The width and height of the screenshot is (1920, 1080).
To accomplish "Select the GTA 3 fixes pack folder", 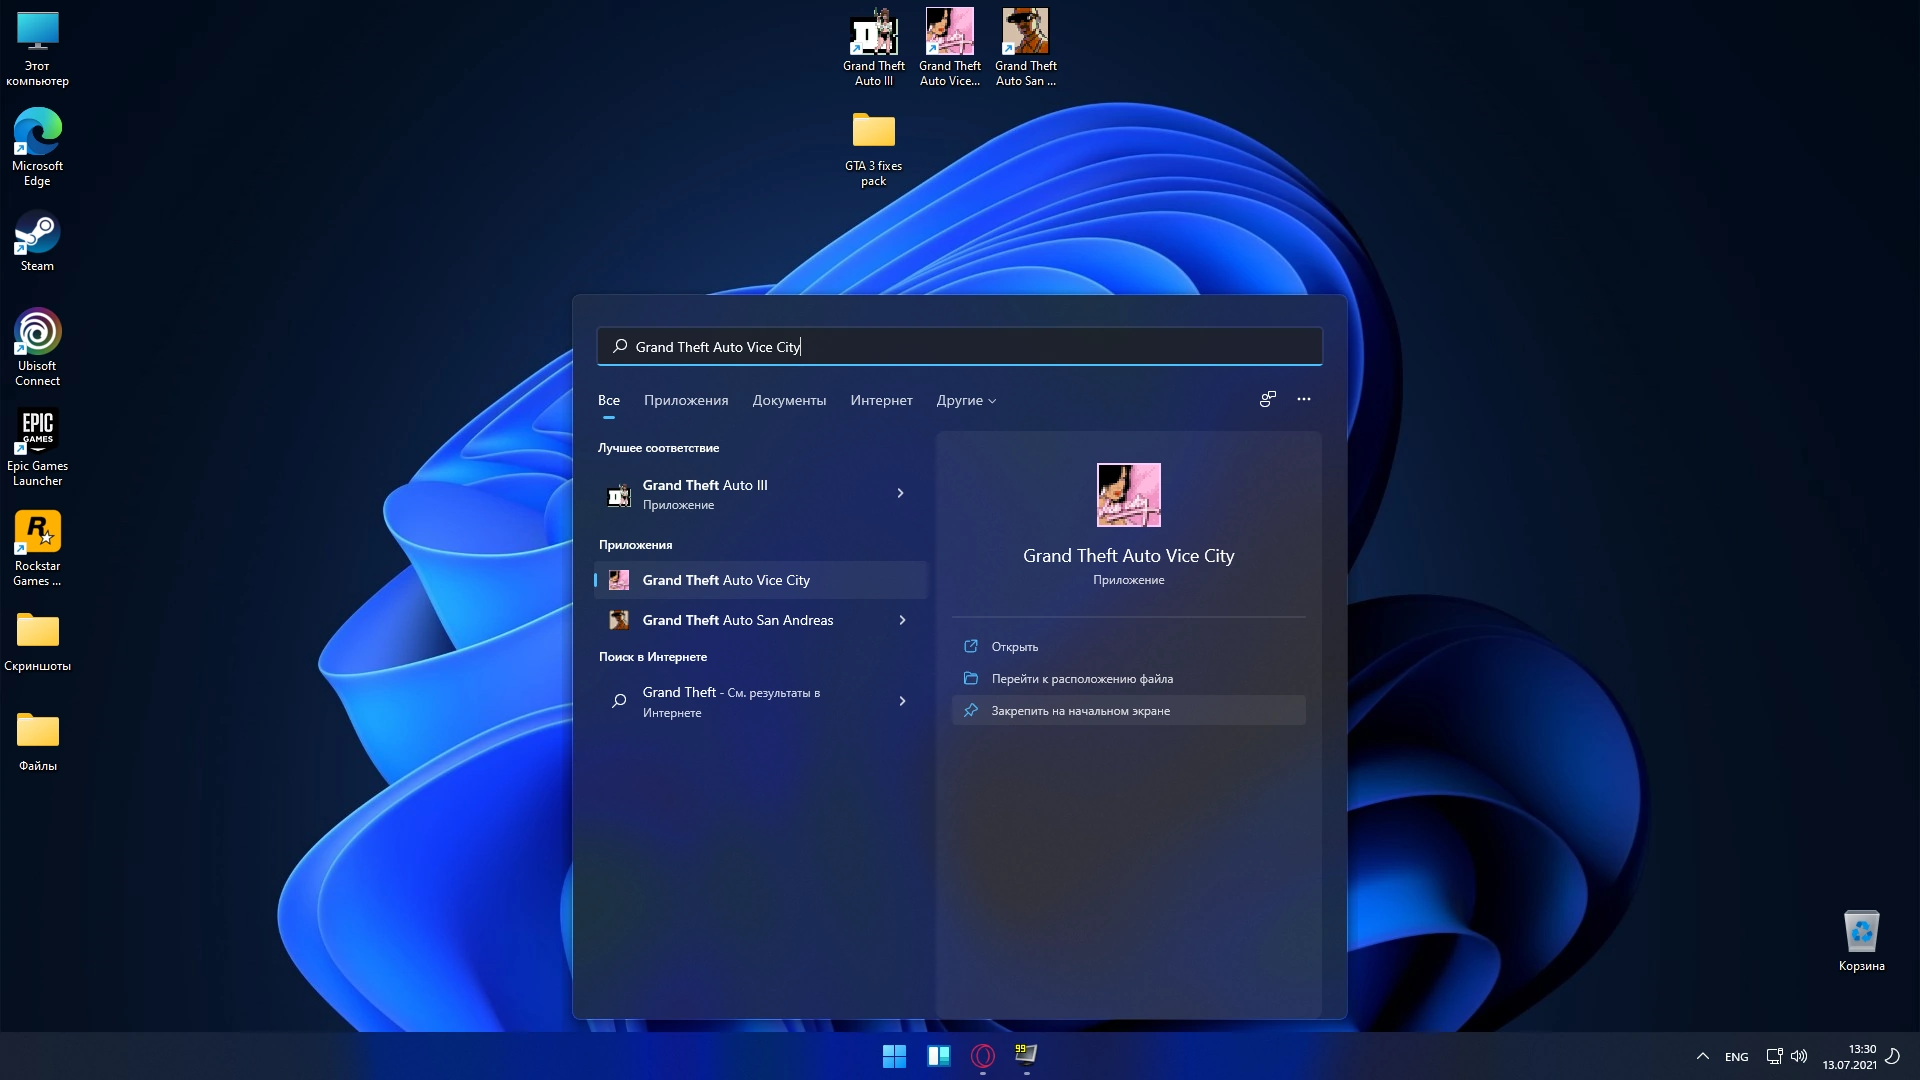I will (x=873, y=147).
